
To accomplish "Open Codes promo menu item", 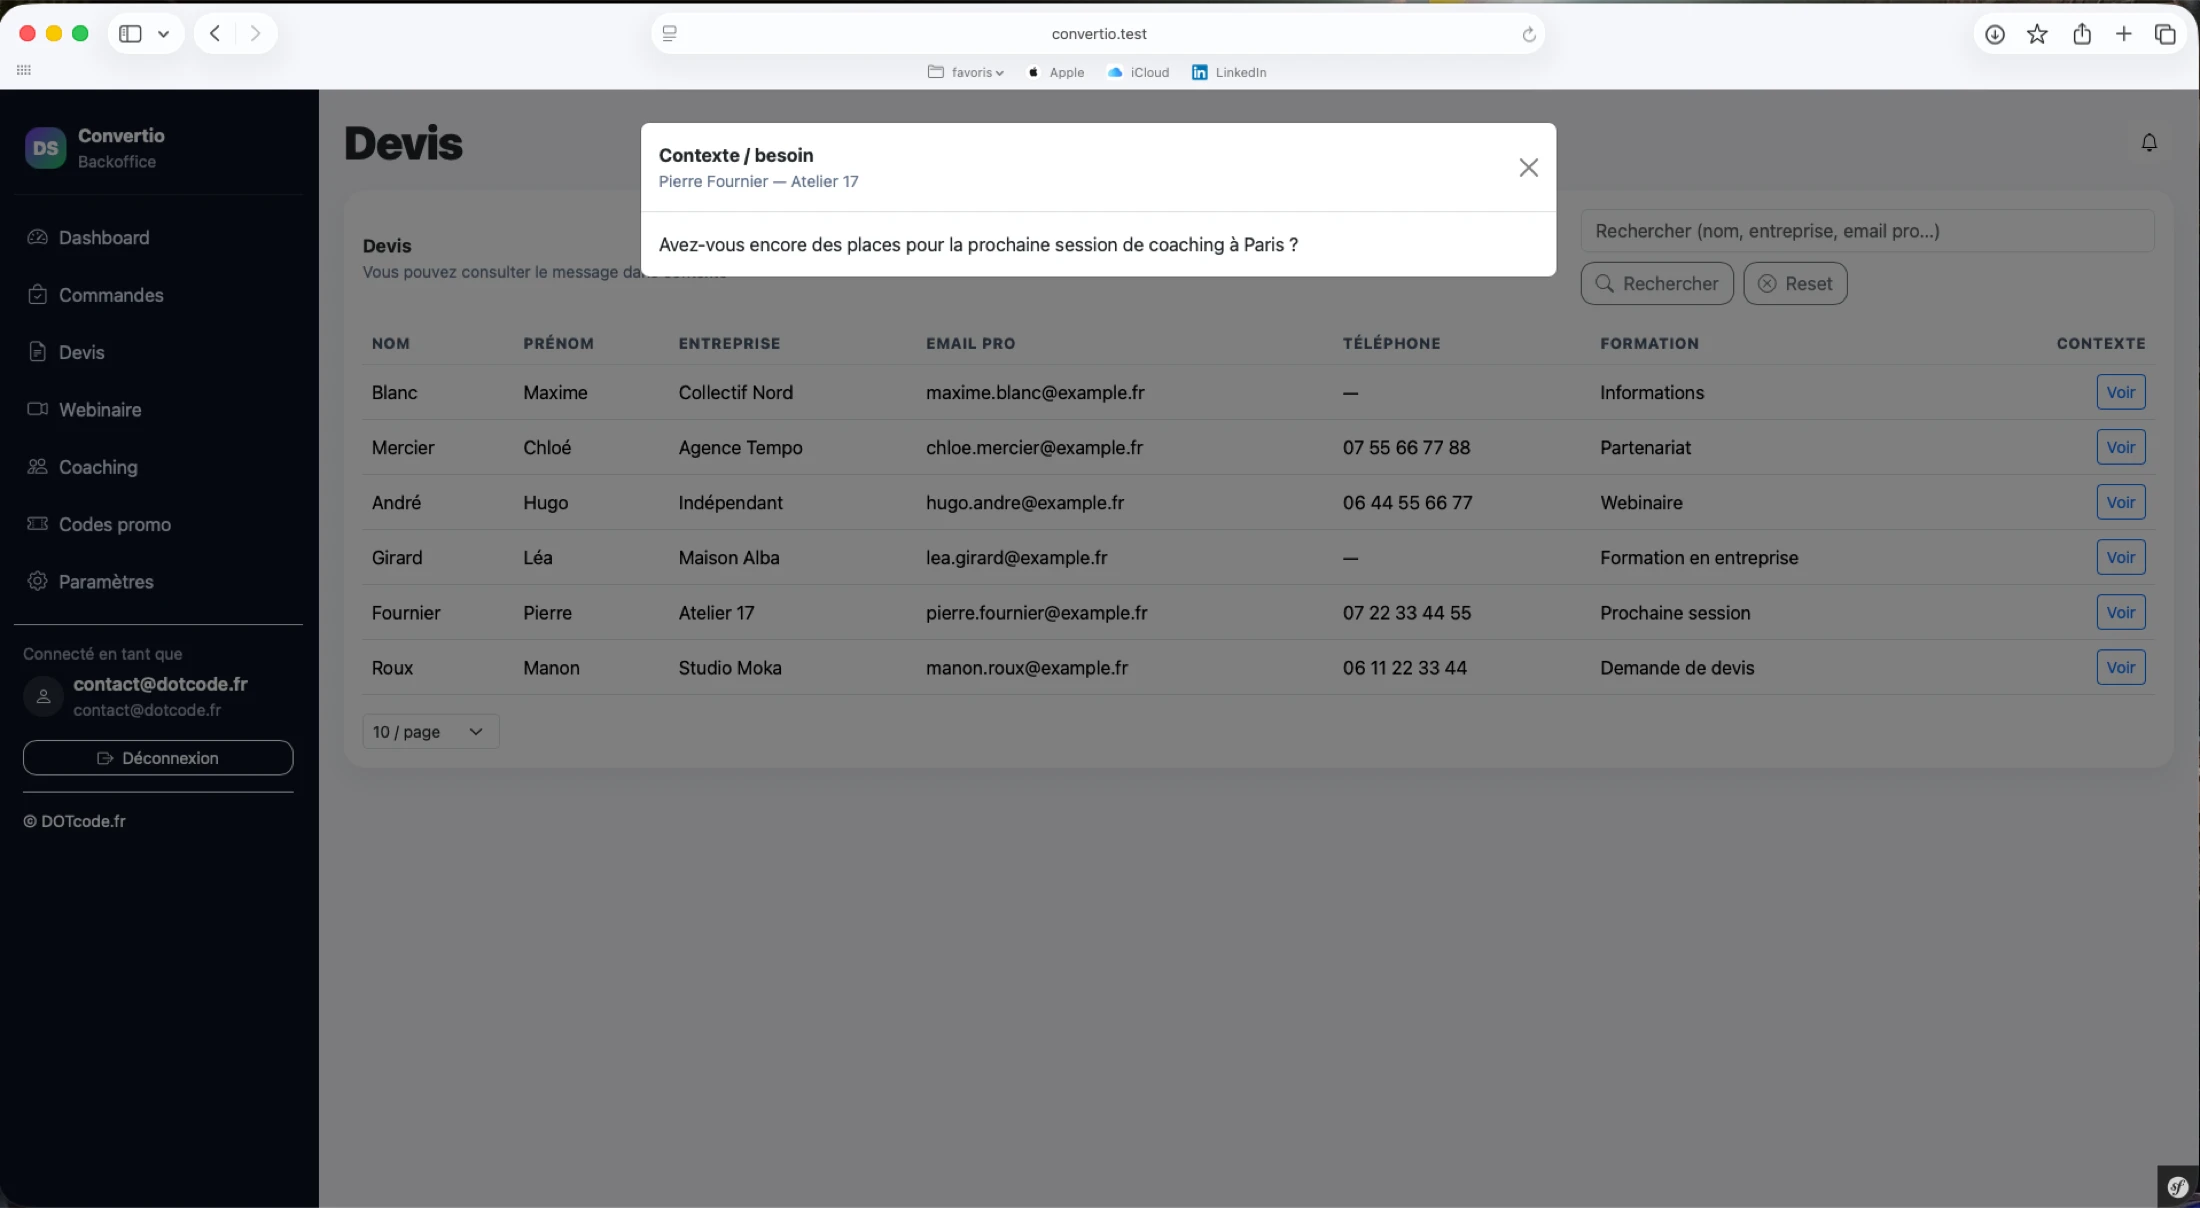I will click(115, 524).
